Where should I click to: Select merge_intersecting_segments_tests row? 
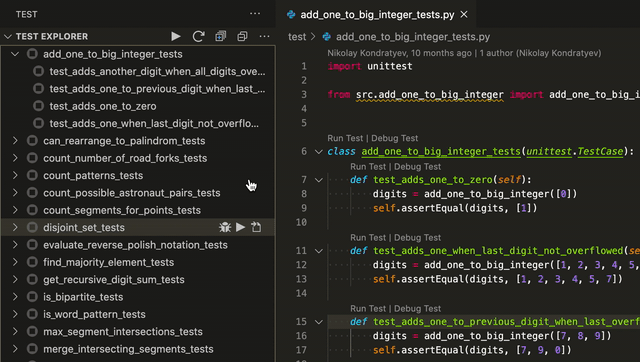click(x=138, y=349)
